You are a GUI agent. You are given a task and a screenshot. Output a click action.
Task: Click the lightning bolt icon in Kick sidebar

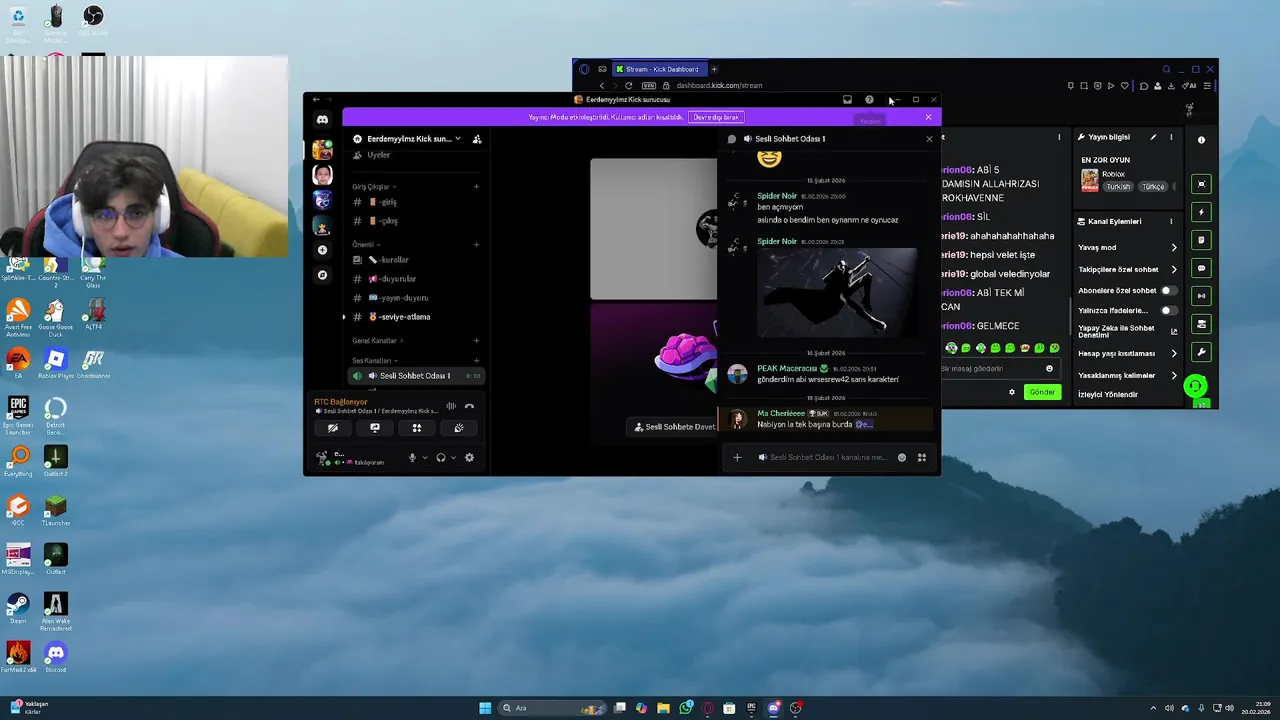(x=1202, y=212)
